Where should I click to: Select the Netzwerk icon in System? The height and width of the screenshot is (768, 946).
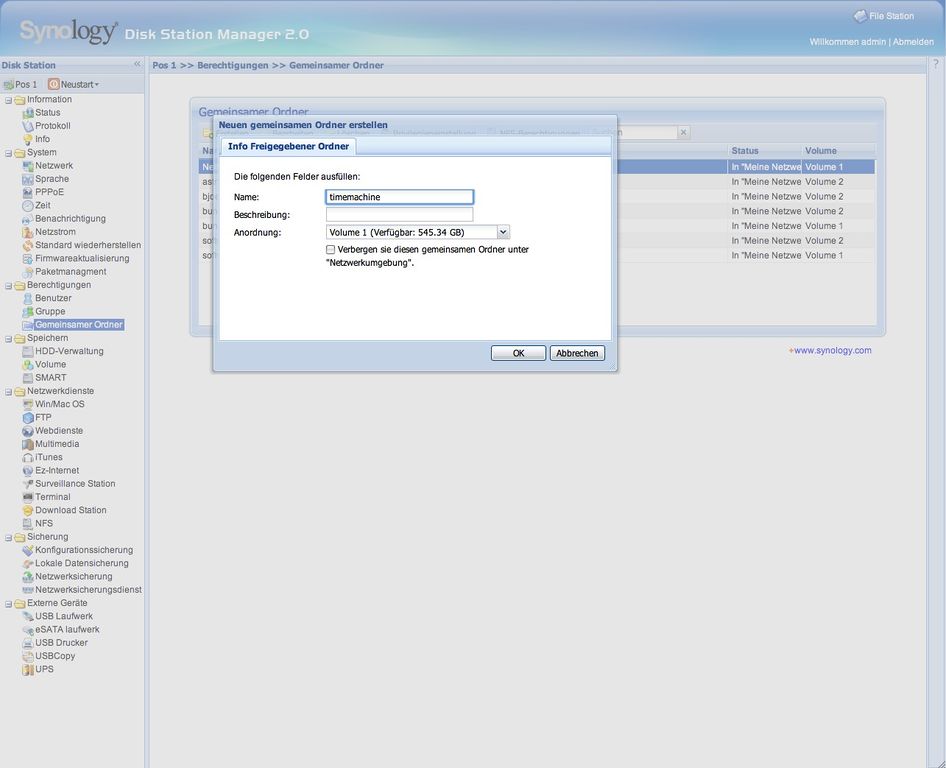(x=28, y=166)
